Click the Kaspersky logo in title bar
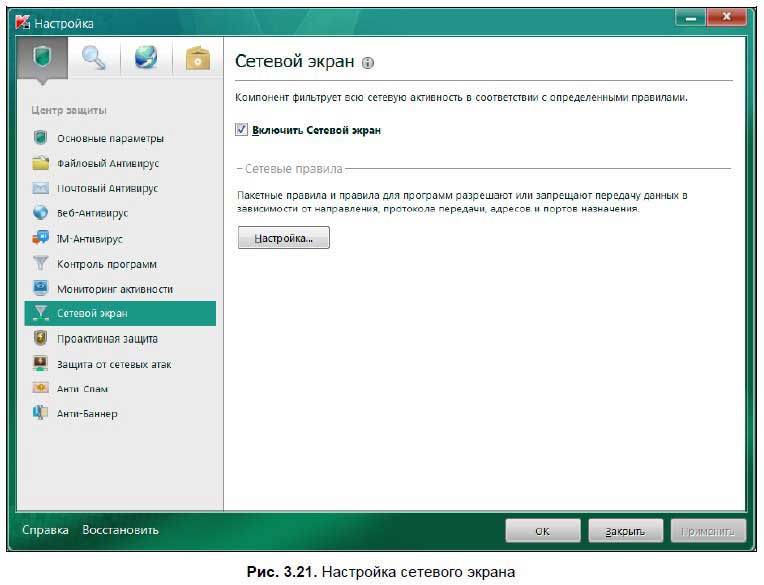 [x=22, y=22]
